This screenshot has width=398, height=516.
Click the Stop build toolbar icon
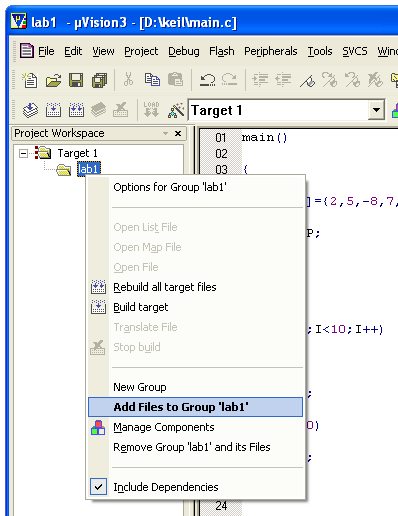[x=121, y=110]
